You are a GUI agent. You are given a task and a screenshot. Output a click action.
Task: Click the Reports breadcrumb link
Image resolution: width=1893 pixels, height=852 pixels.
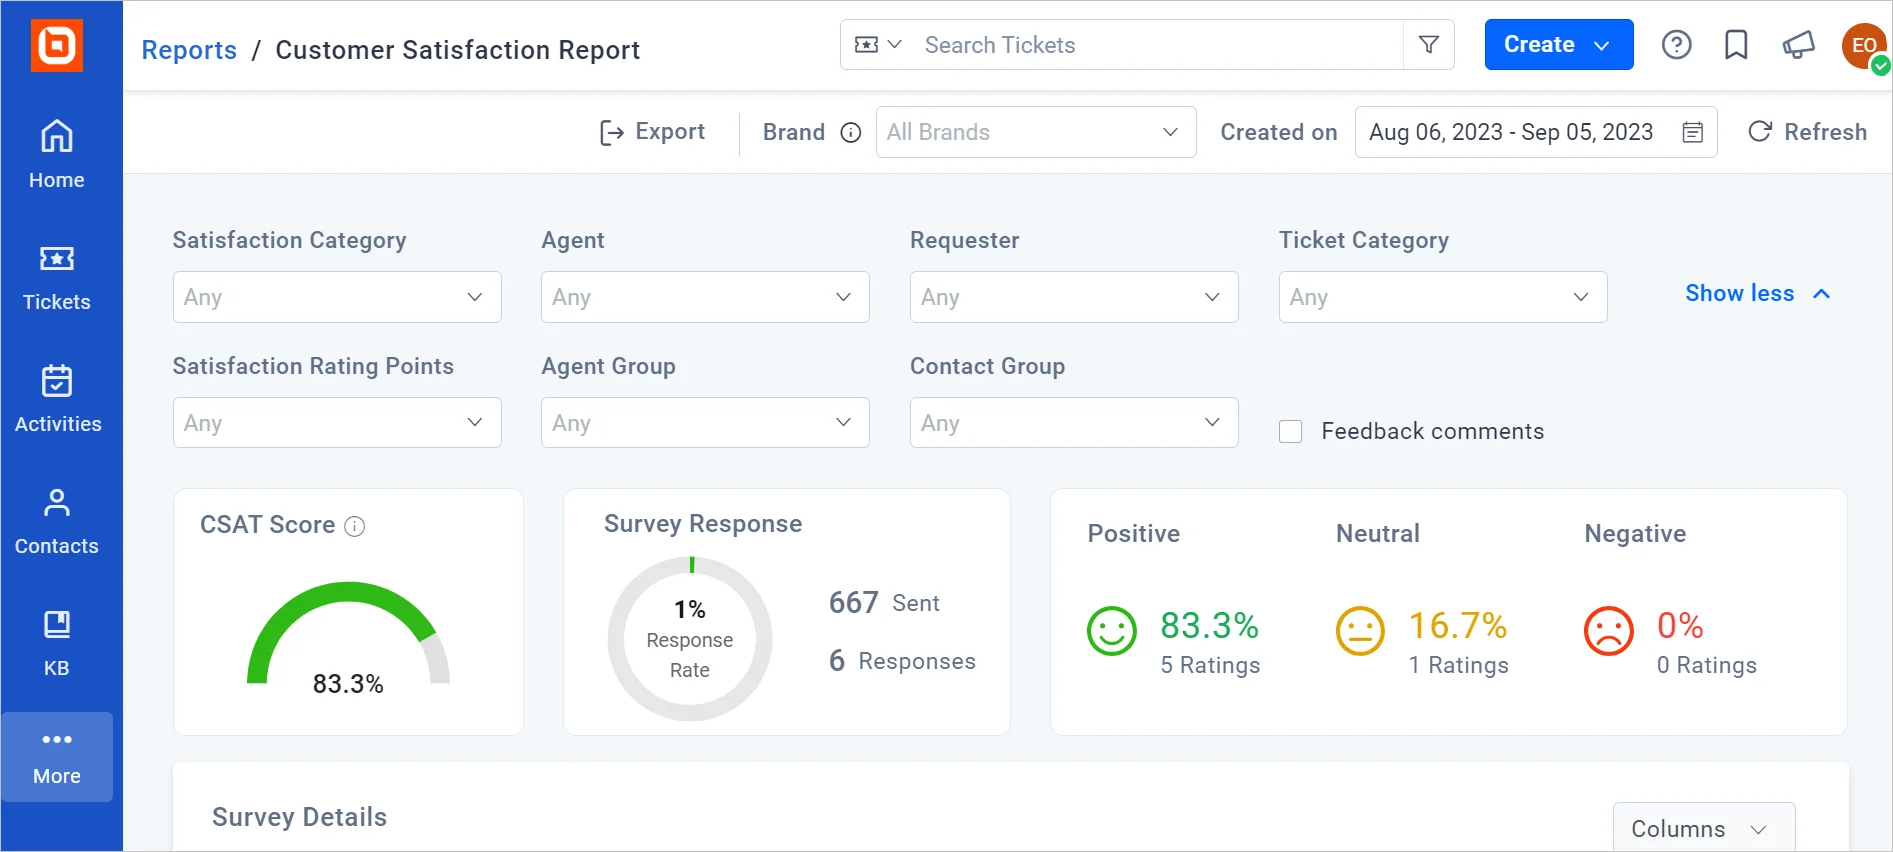[189, 50]
